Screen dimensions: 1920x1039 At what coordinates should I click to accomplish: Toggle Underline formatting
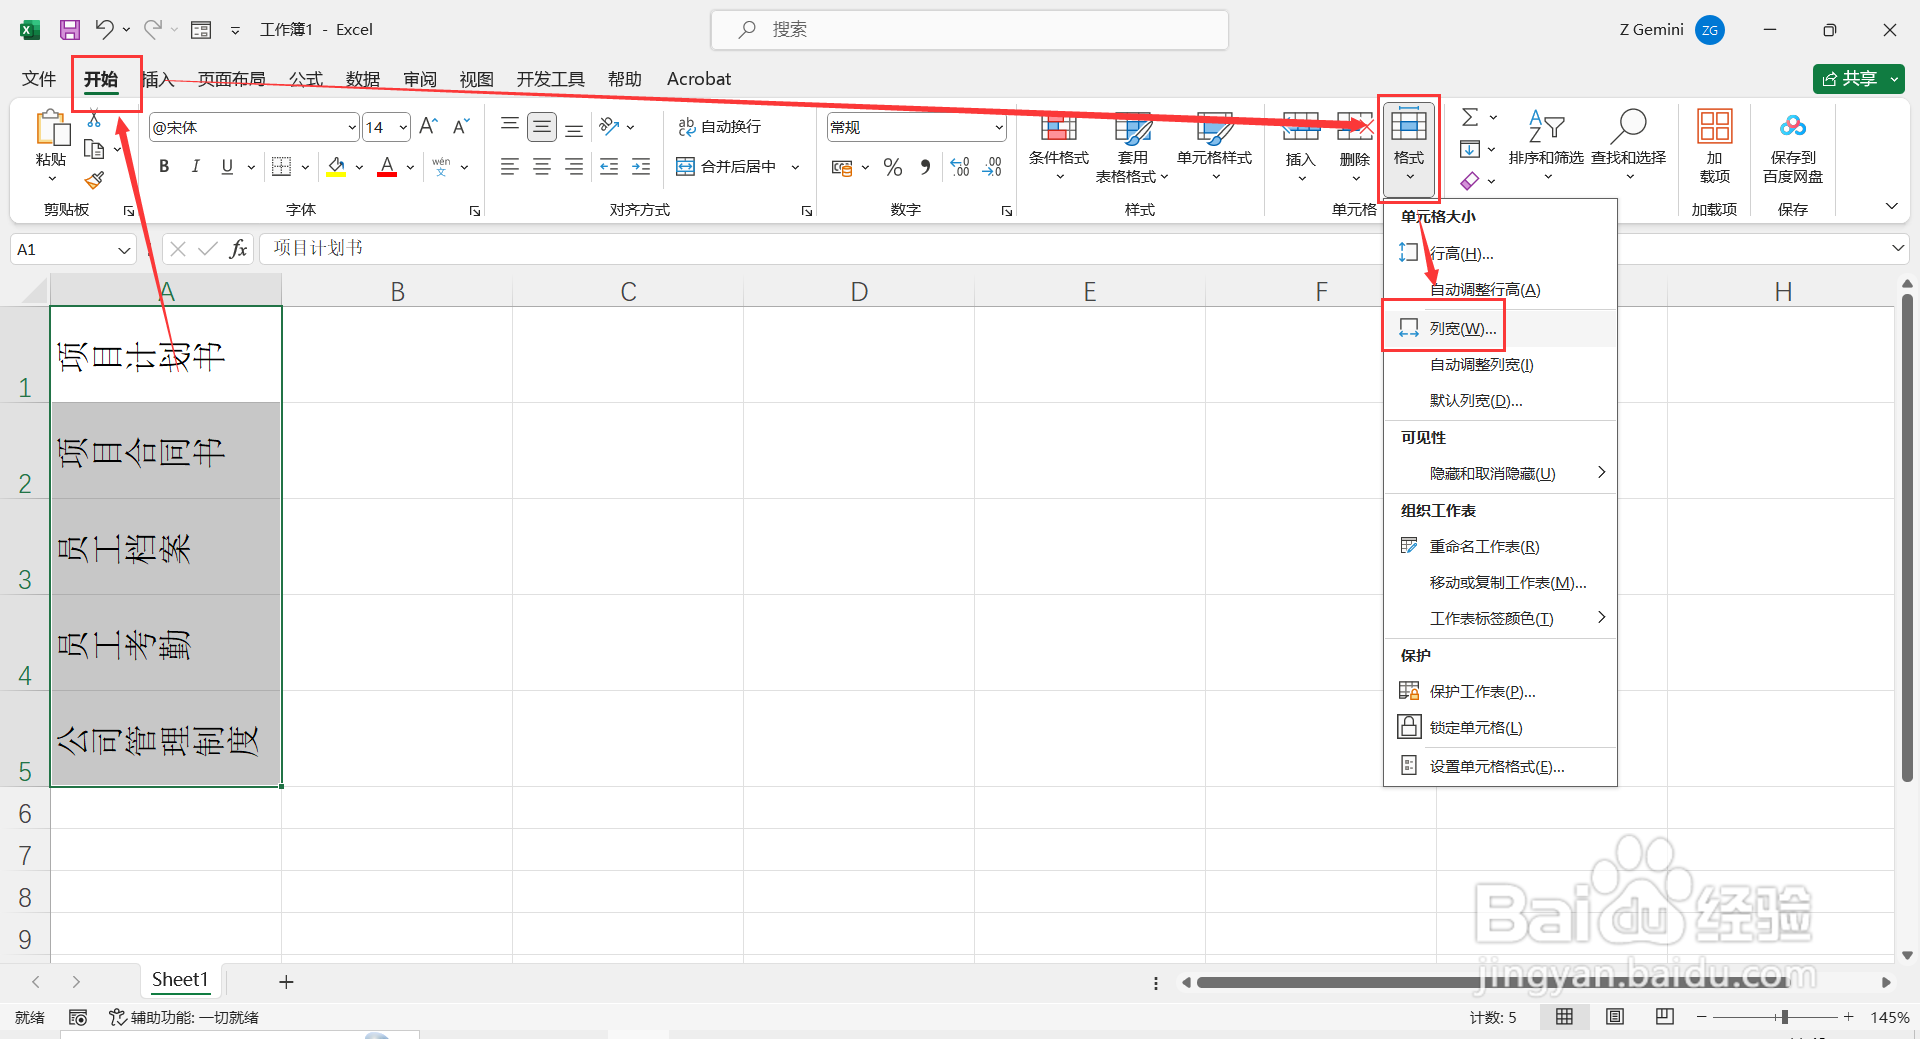pos(227,166)
